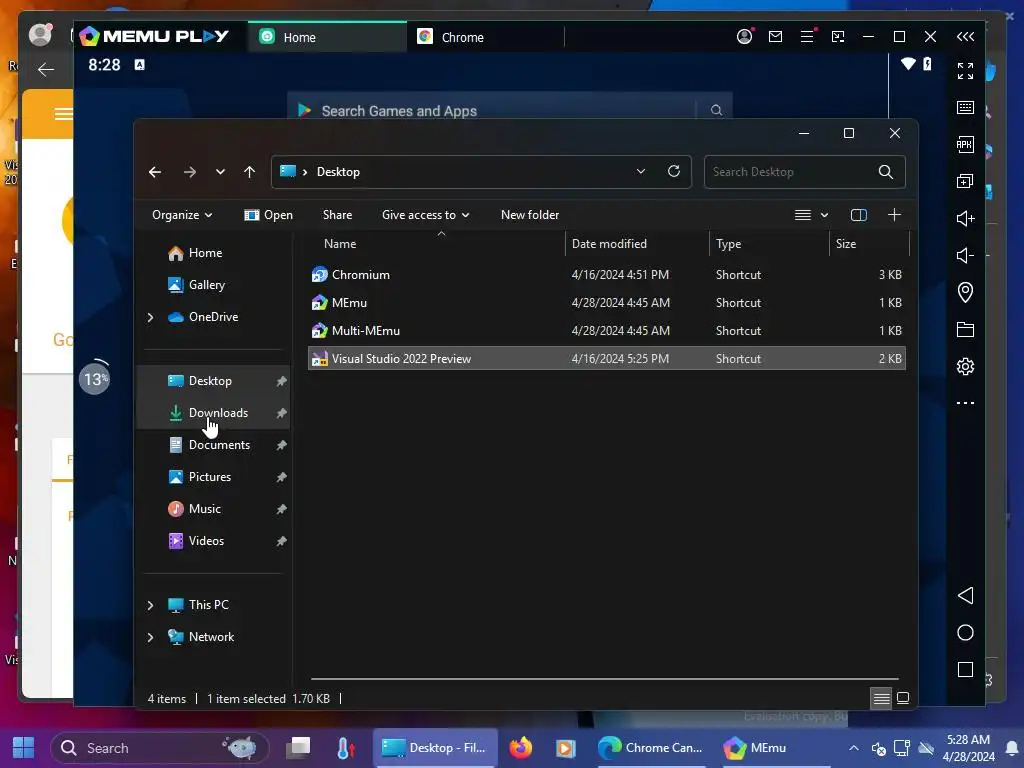Click the Share button
This screenshot has width=1024, height=768.
pos(337,215)
